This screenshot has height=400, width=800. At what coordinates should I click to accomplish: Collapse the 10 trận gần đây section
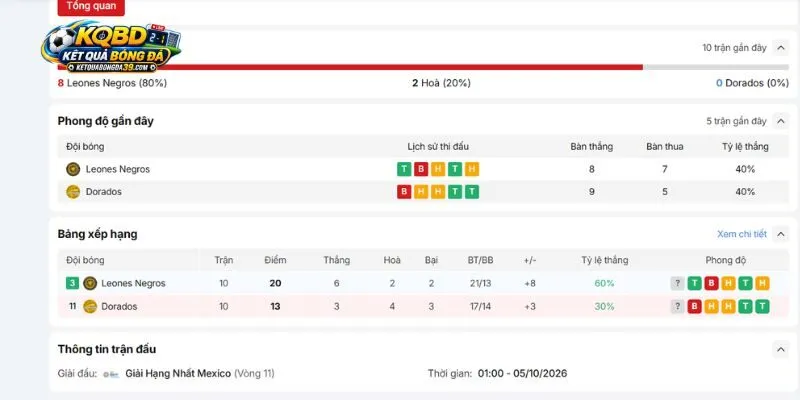click(x=780, y=48)
